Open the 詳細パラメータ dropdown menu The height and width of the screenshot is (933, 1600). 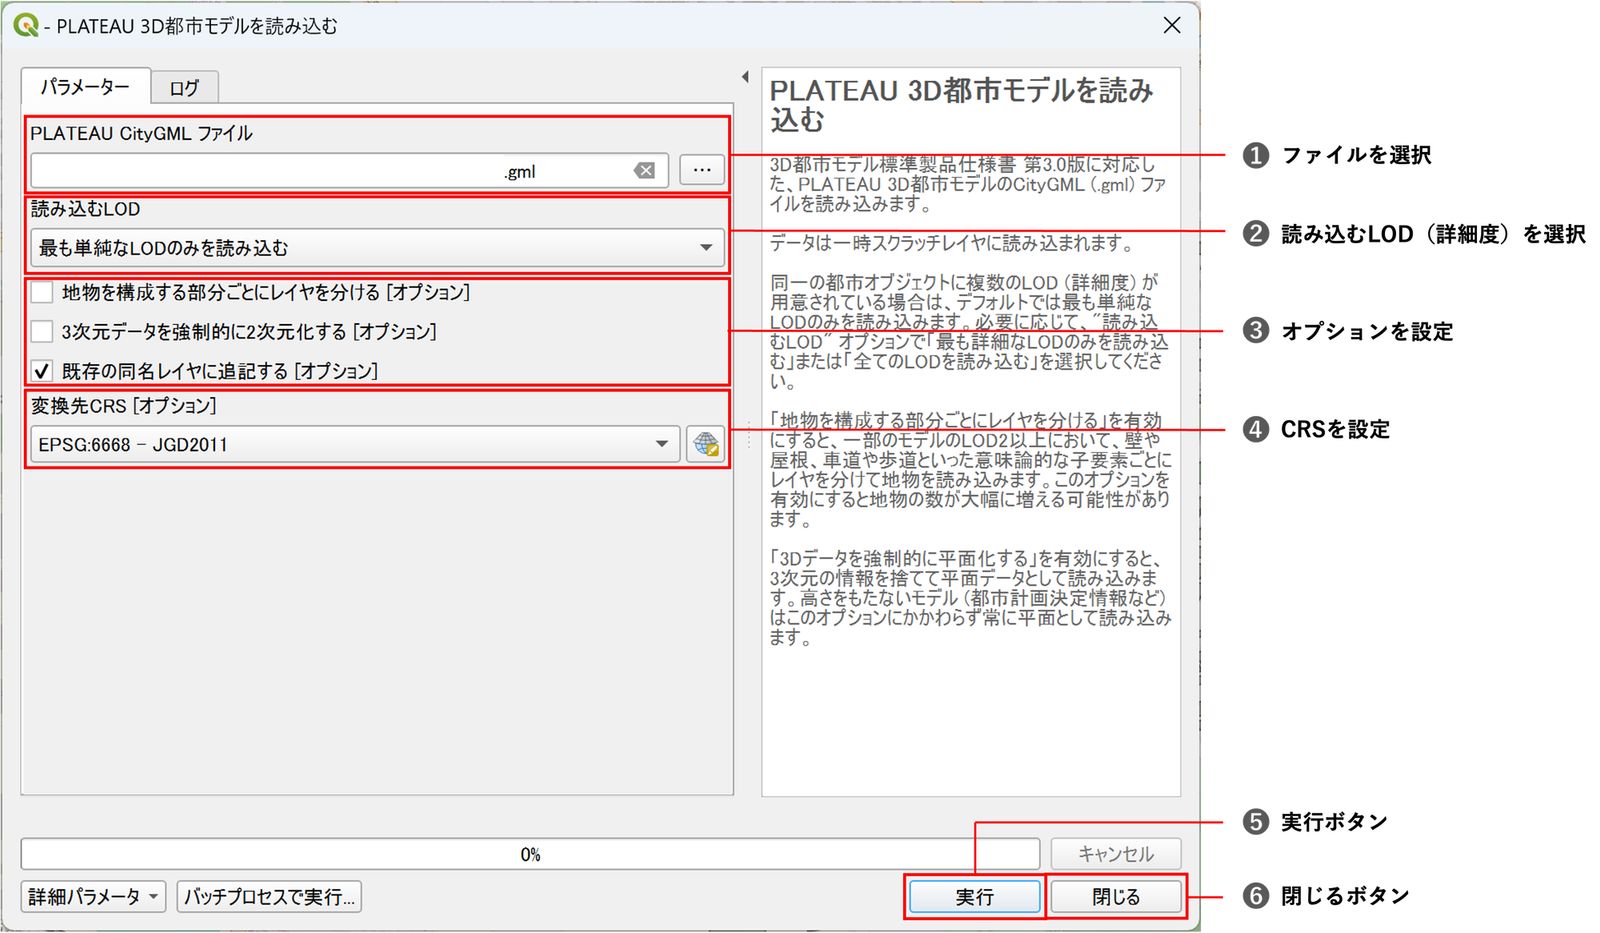coord(93,897)
